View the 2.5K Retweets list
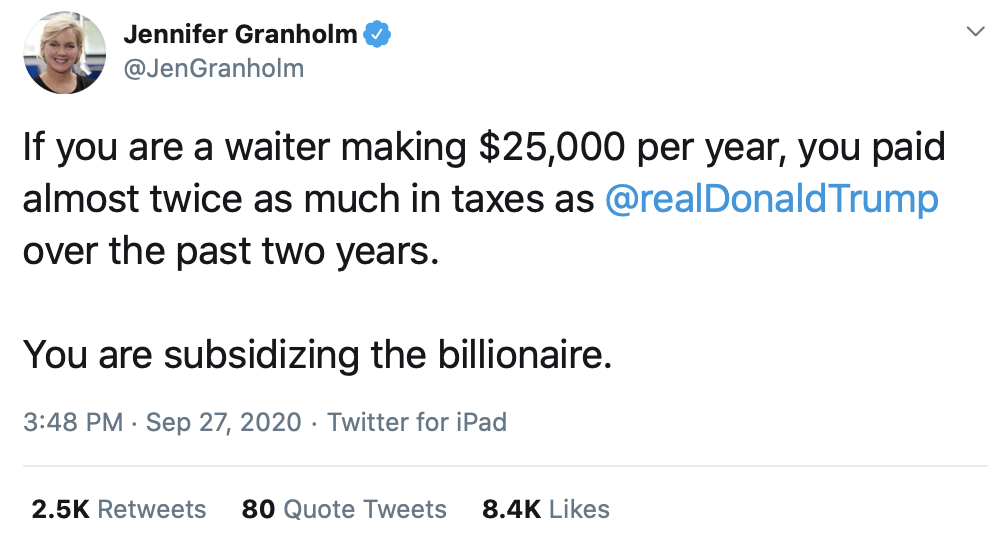The width and height of the screenshot is (1004, 538). tap(119, 509)
